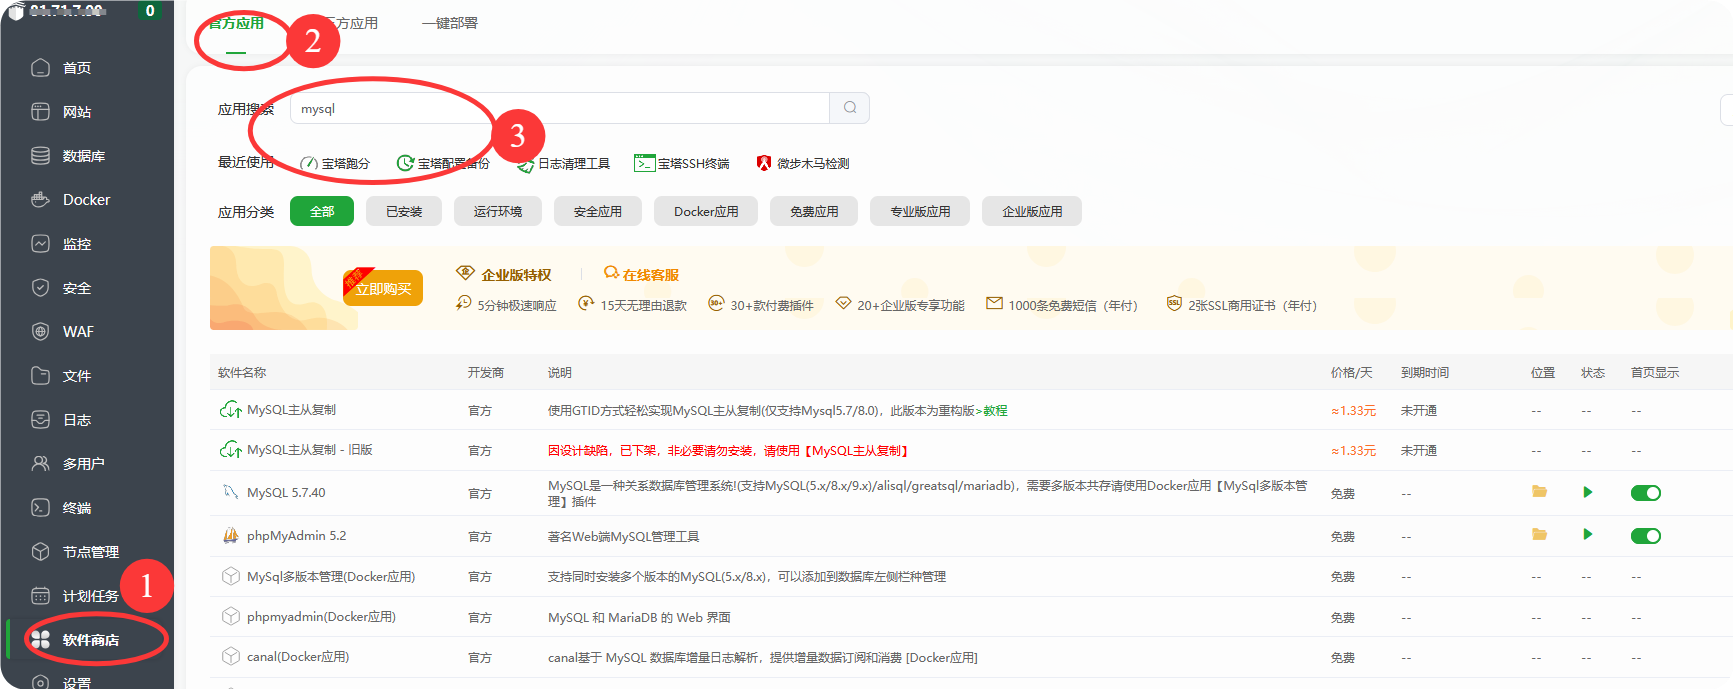Viewport: 1733px width, 689px height.
Task: Click the 立即购买 button
Action: tap(383, 289)
